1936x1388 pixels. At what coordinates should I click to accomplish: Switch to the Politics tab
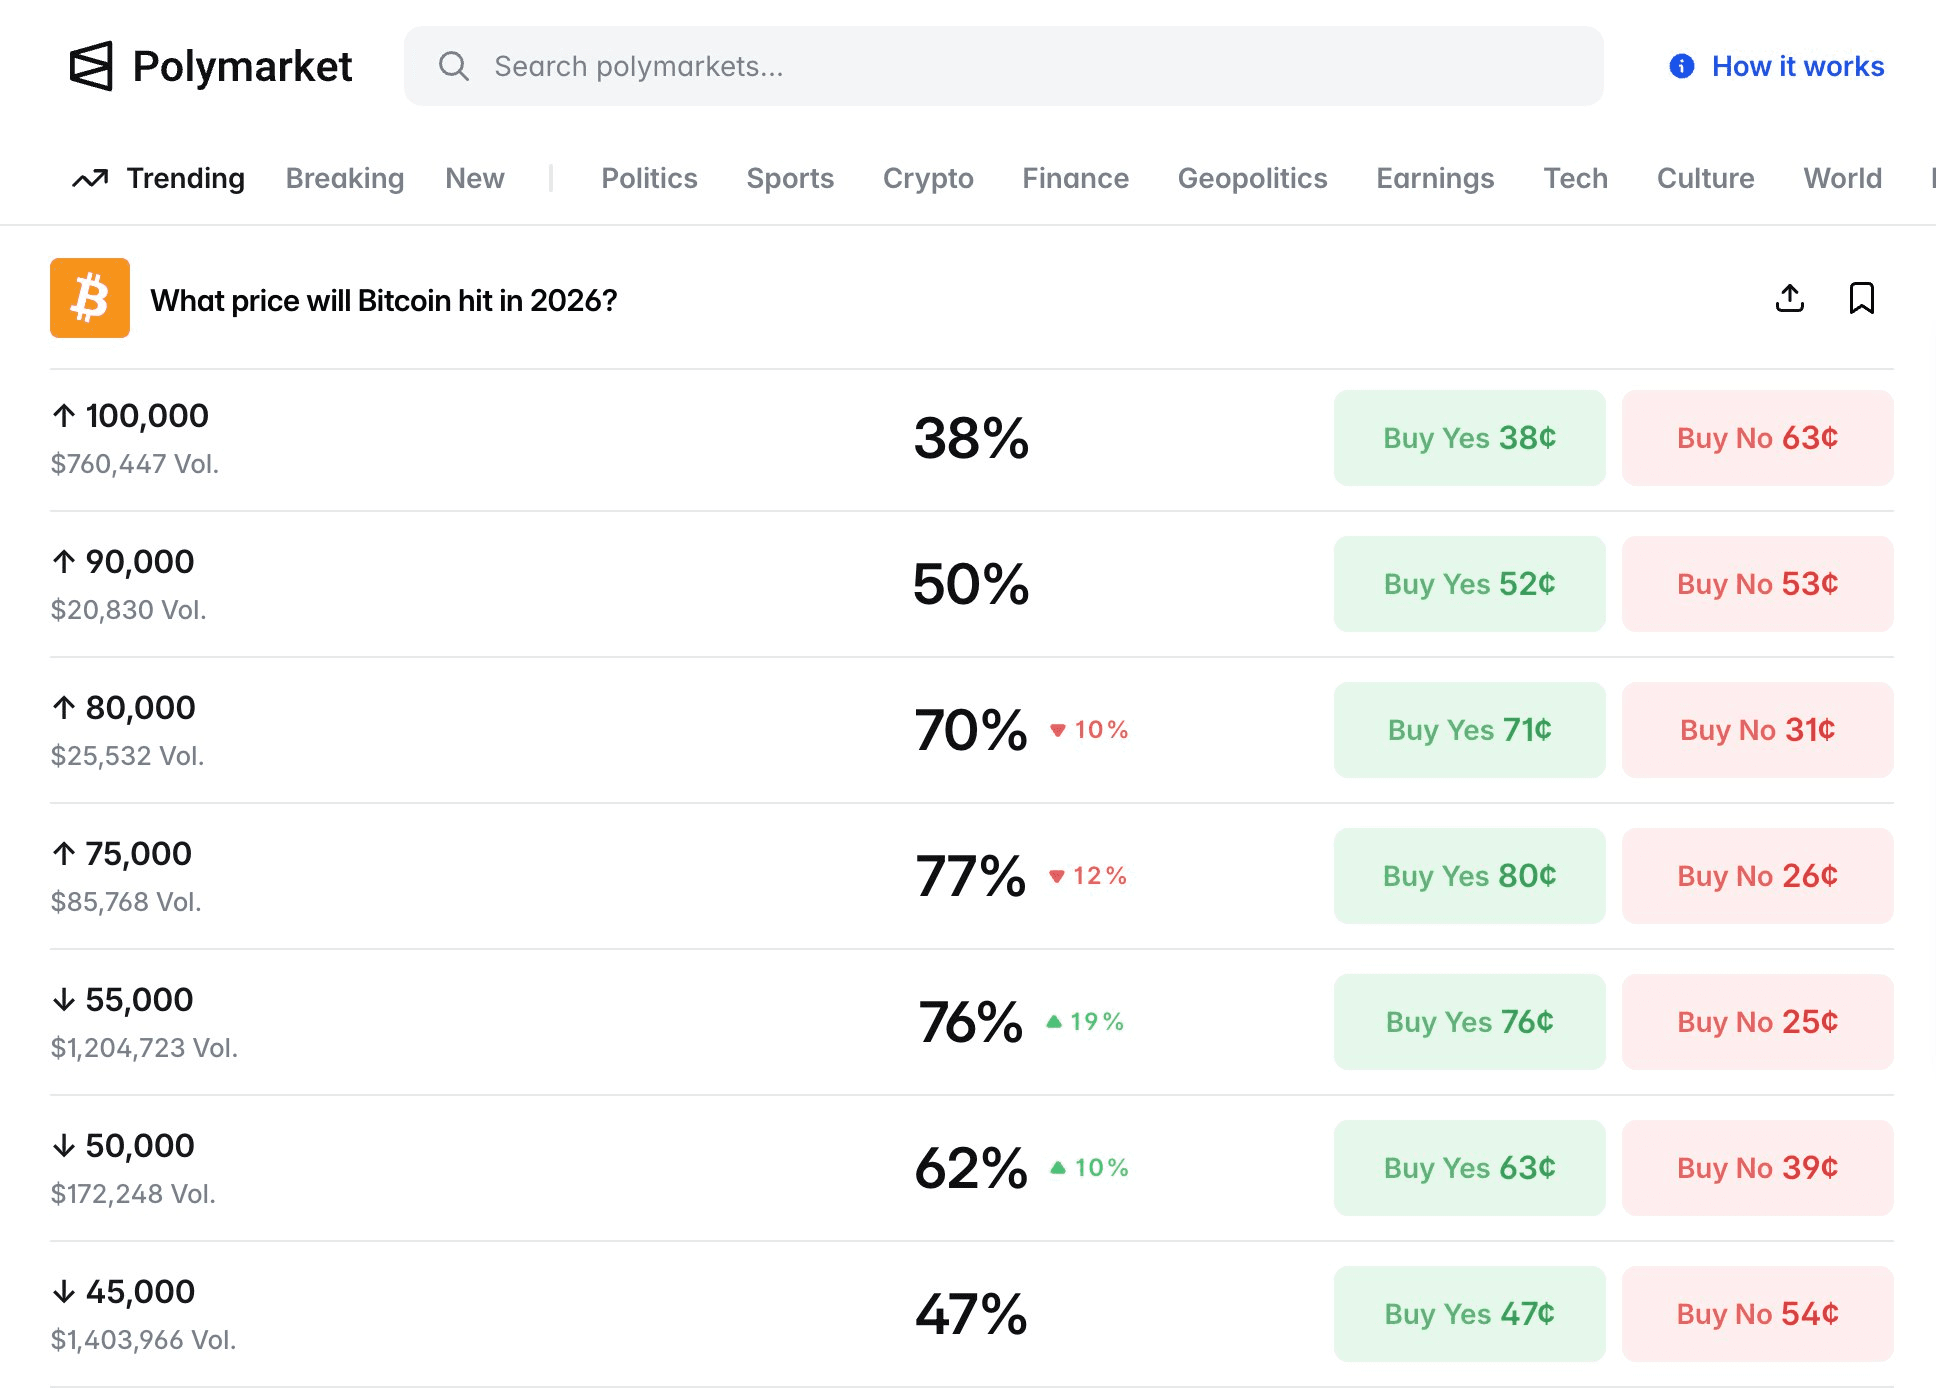(x=649, y=179)
